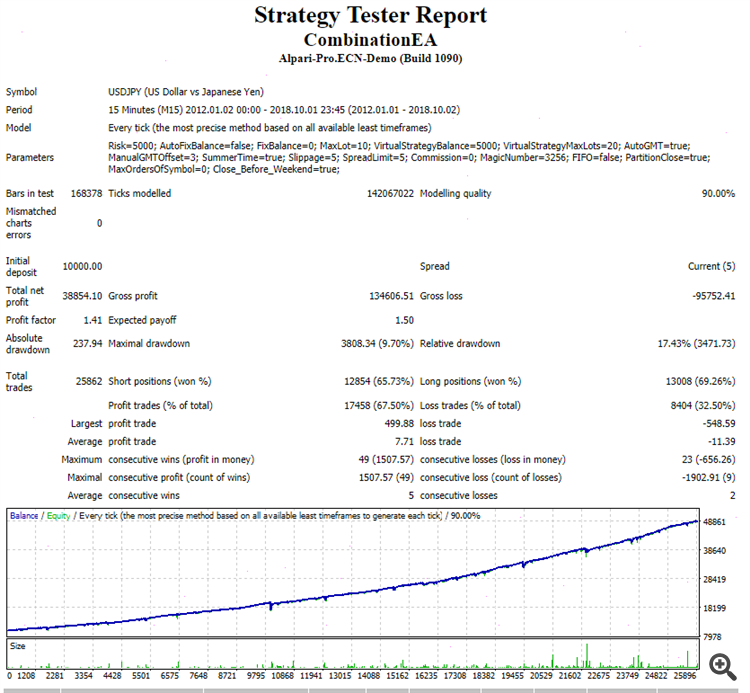
Task: Click Alpari-Pro.ECN-Demo (Build 1090) text
Action: (370, 58)
